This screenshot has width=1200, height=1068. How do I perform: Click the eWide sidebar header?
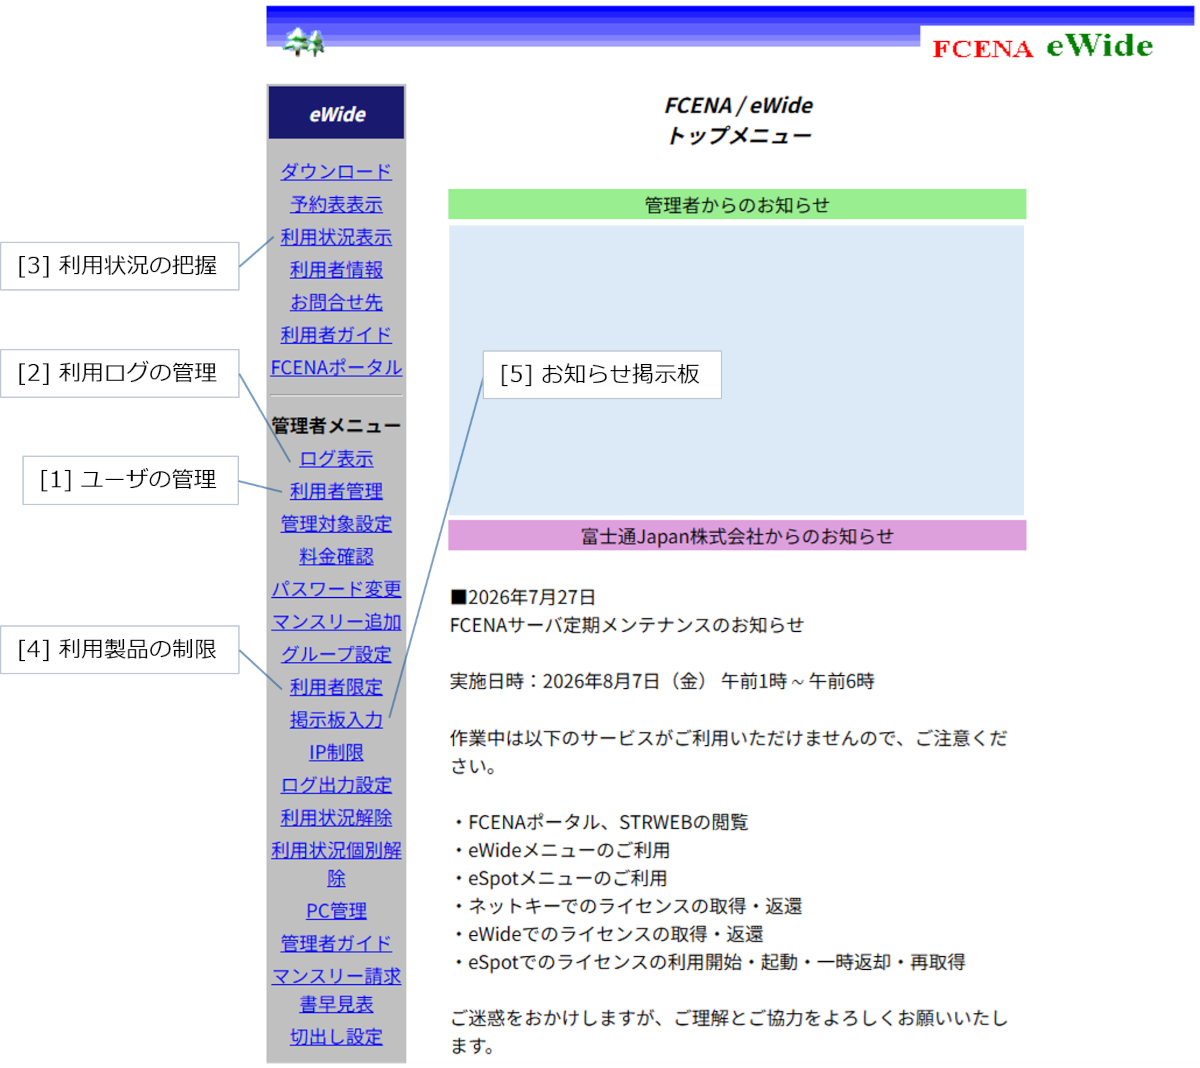click(x=336, y=113)
